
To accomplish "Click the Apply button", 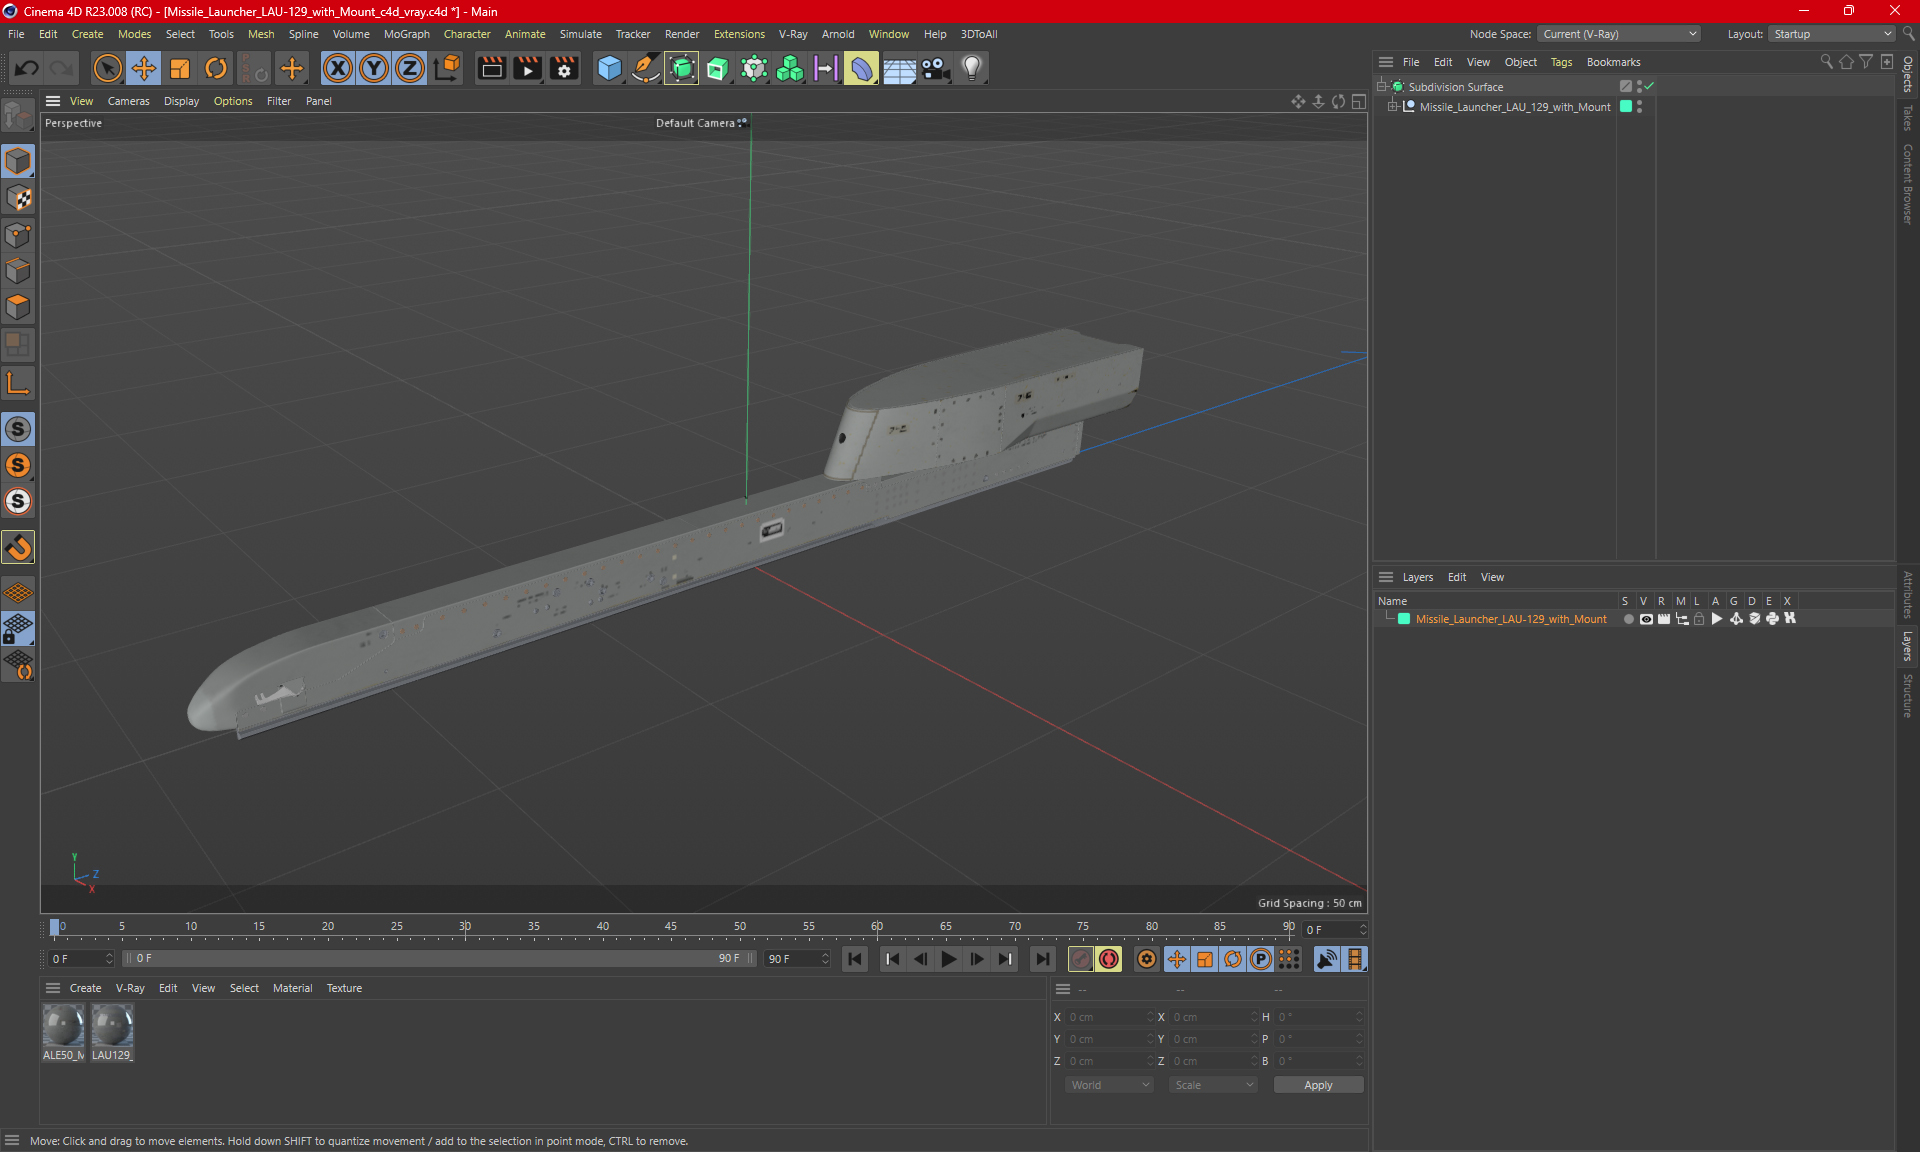I will 1318,1085.
